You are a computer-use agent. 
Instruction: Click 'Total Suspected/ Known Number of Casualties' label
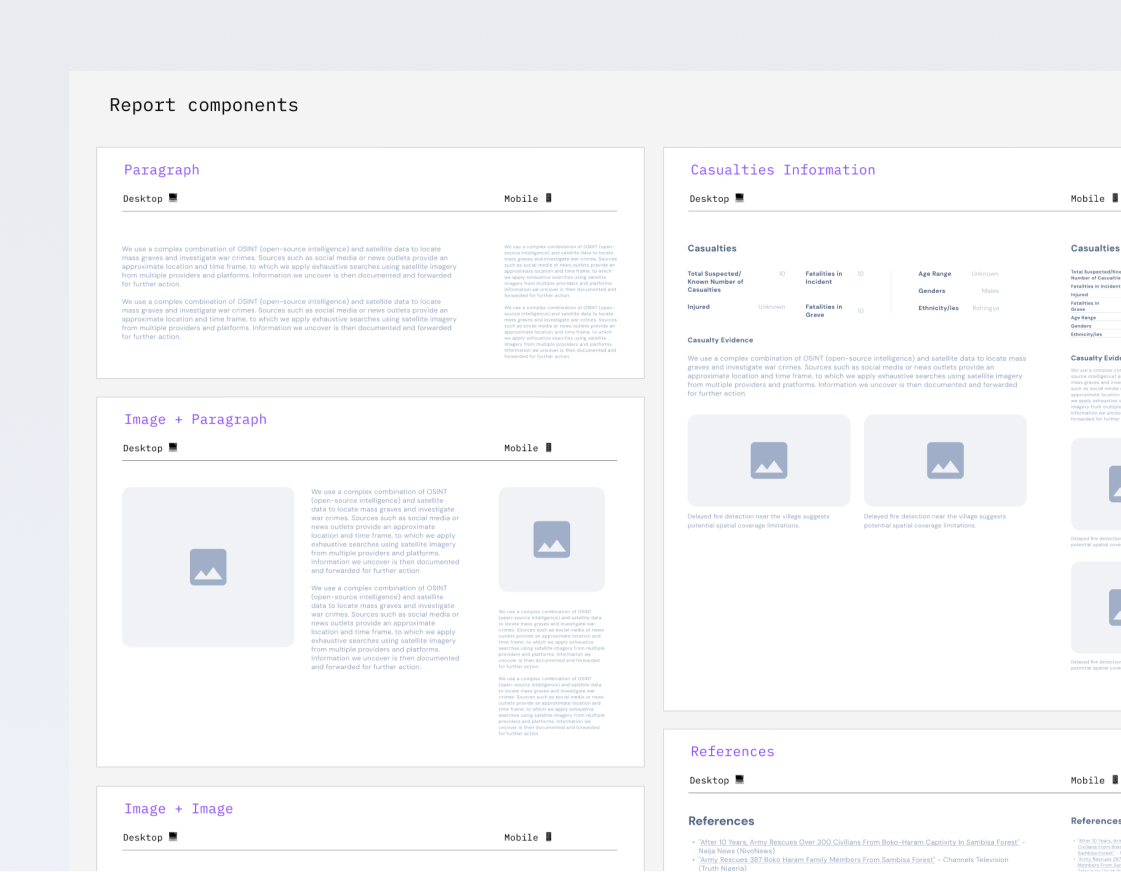[x=716, y=282]
